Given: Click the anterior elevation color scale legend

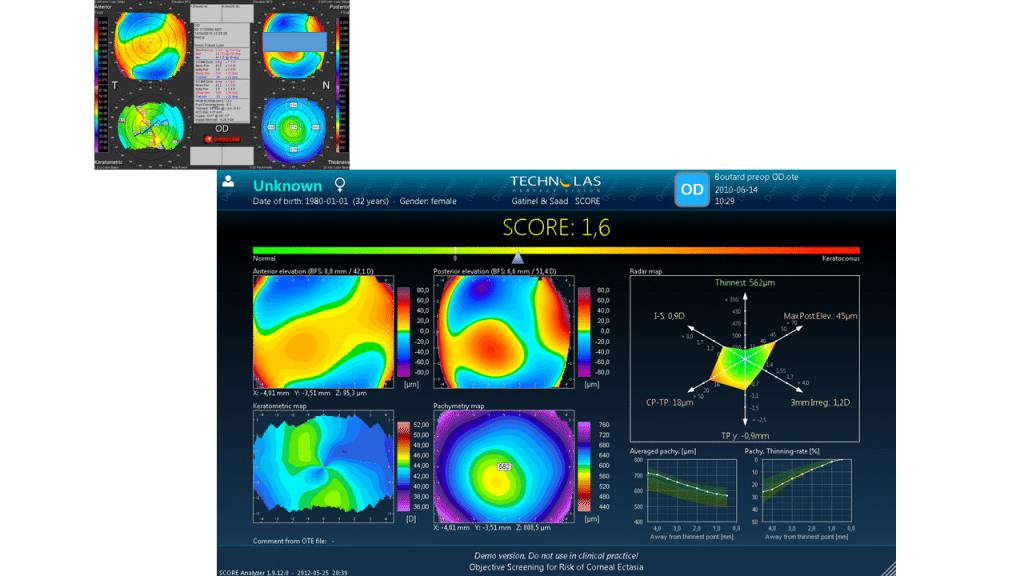Looking at the screenshot, I should click(x=404, y=331).
